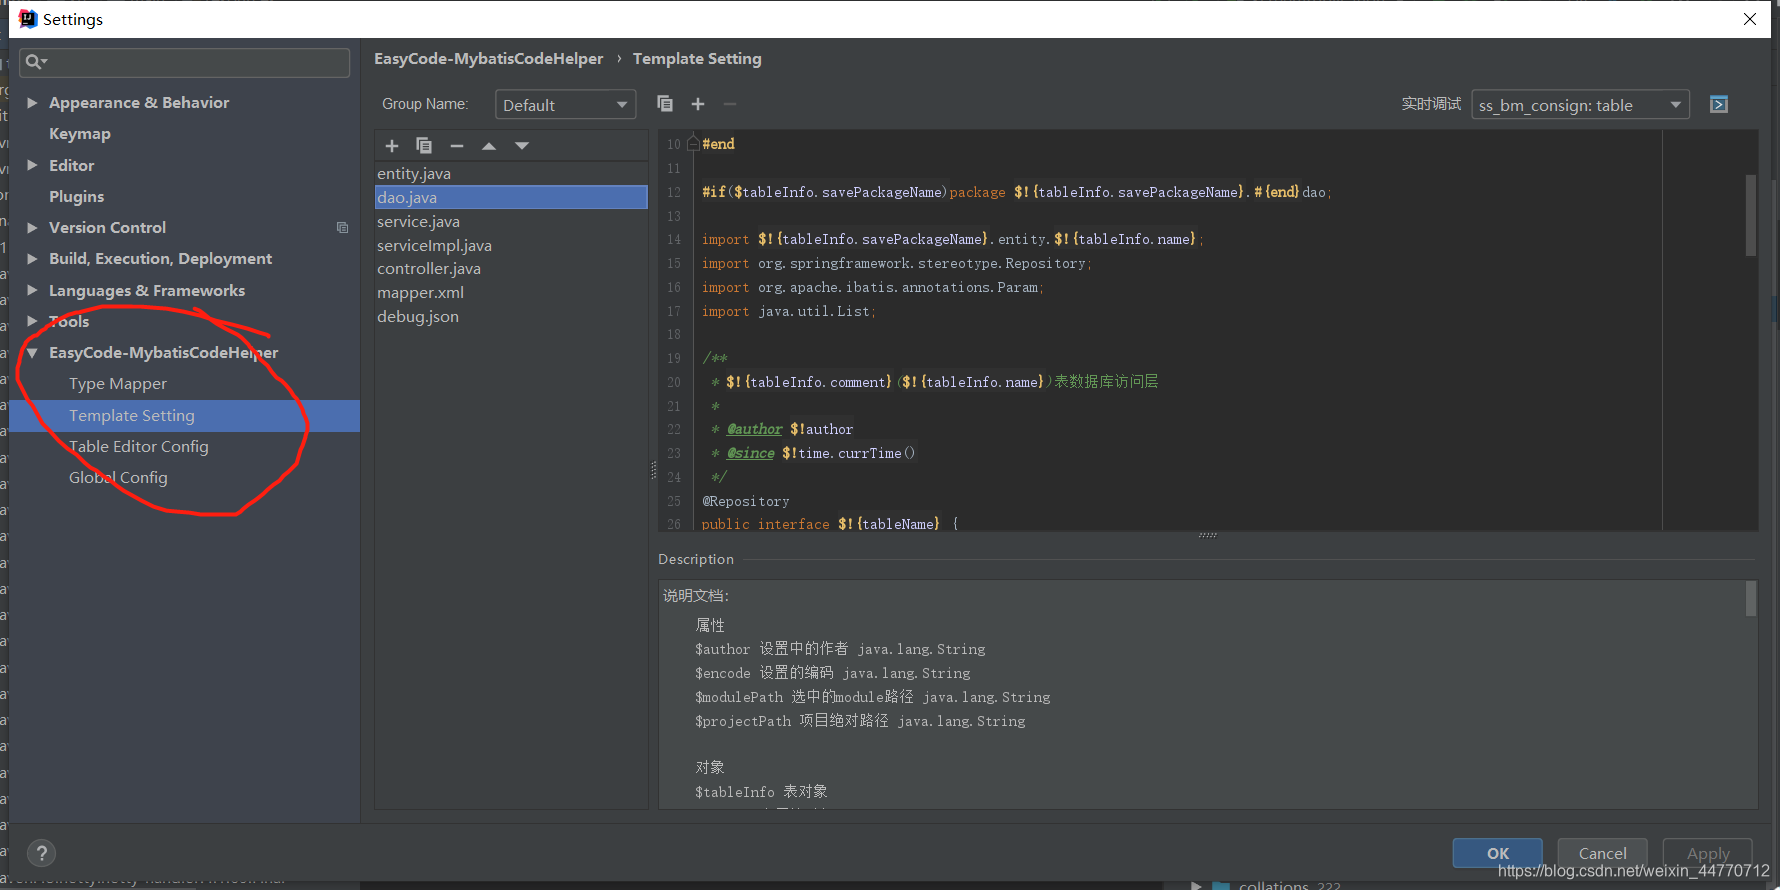Click the OK button
The image size is (1780, 890).
point(1497,853)
